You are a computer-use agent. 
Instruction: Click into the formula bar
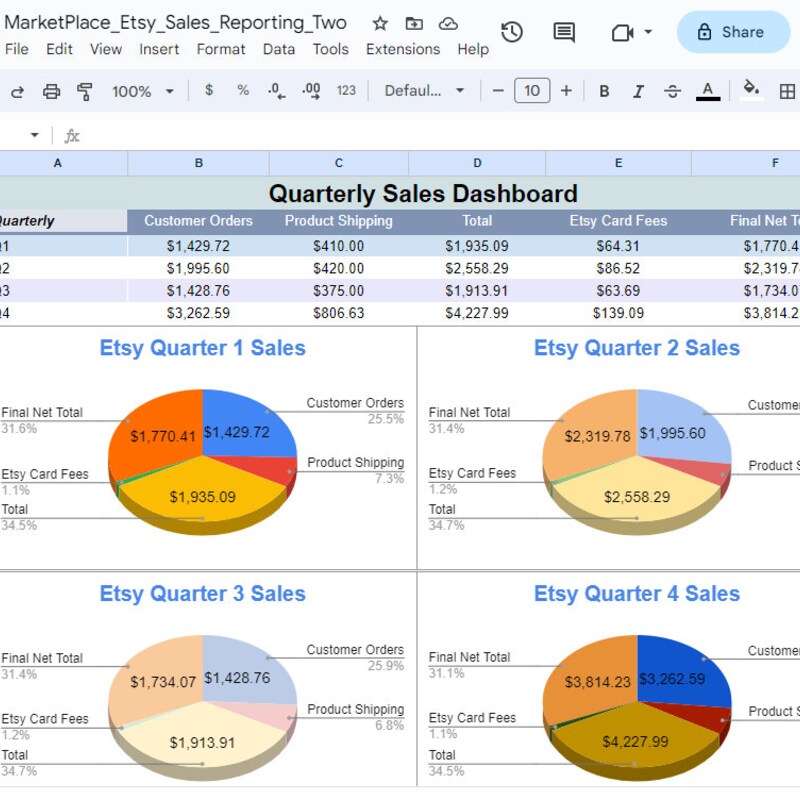439,136
